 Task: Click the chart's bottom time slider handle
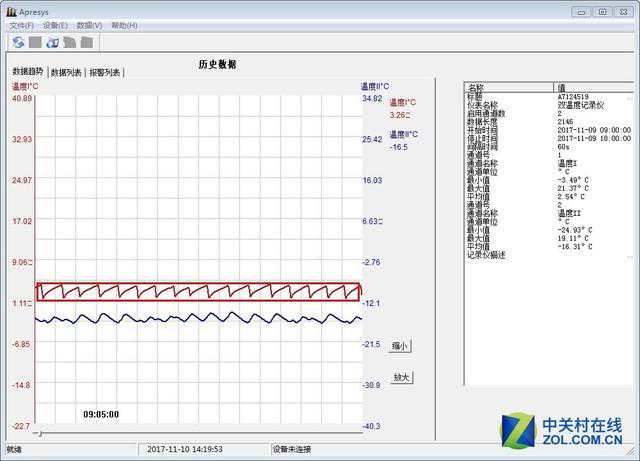[38, 433]
